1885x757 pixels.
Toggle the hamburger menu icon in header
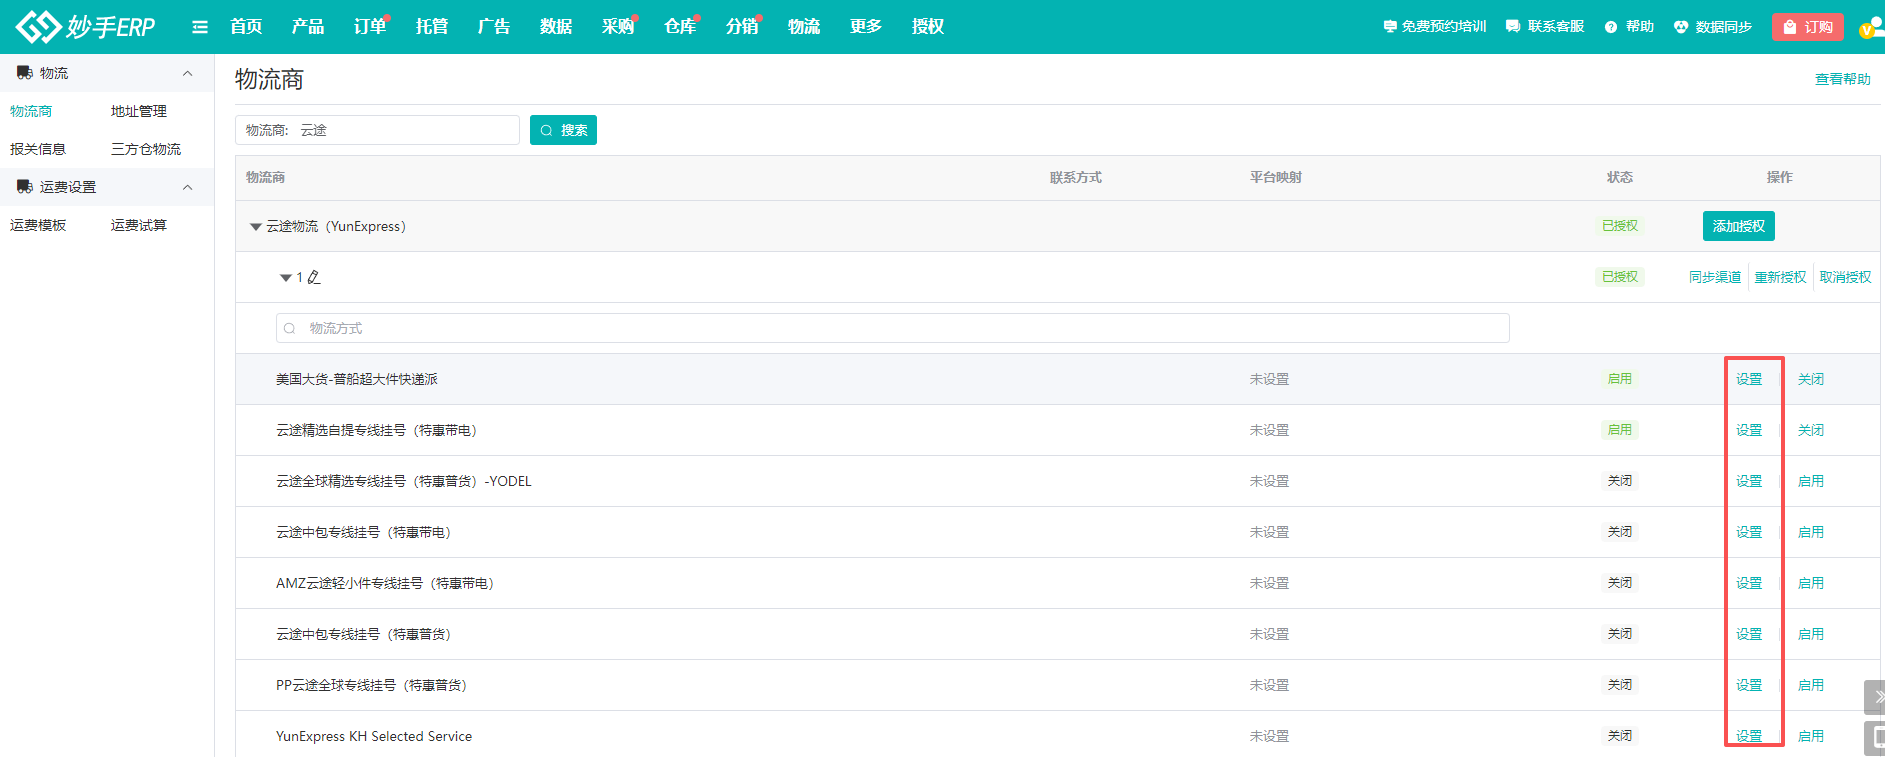coord(200,27)
